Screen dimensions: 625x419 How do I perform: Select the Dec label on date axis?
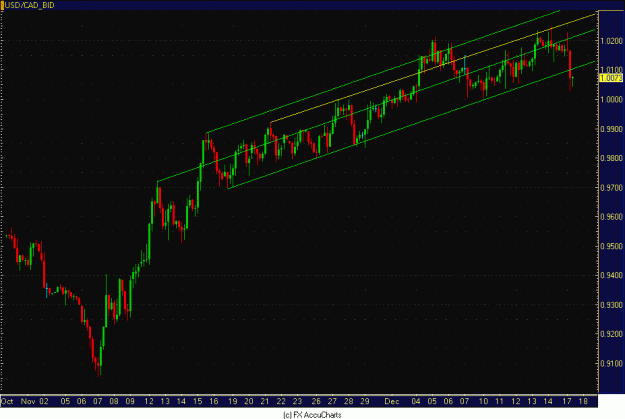click(392, 401)
